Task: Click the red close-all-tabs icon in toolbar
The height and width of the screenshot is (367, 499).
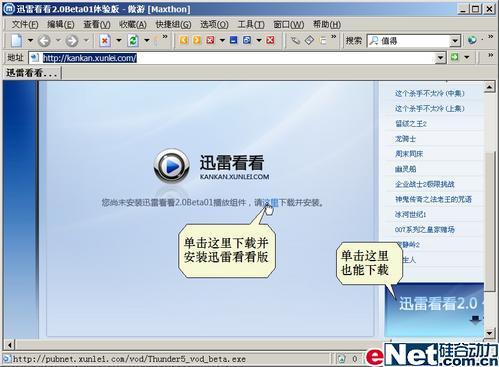Action: pos(270,40)
